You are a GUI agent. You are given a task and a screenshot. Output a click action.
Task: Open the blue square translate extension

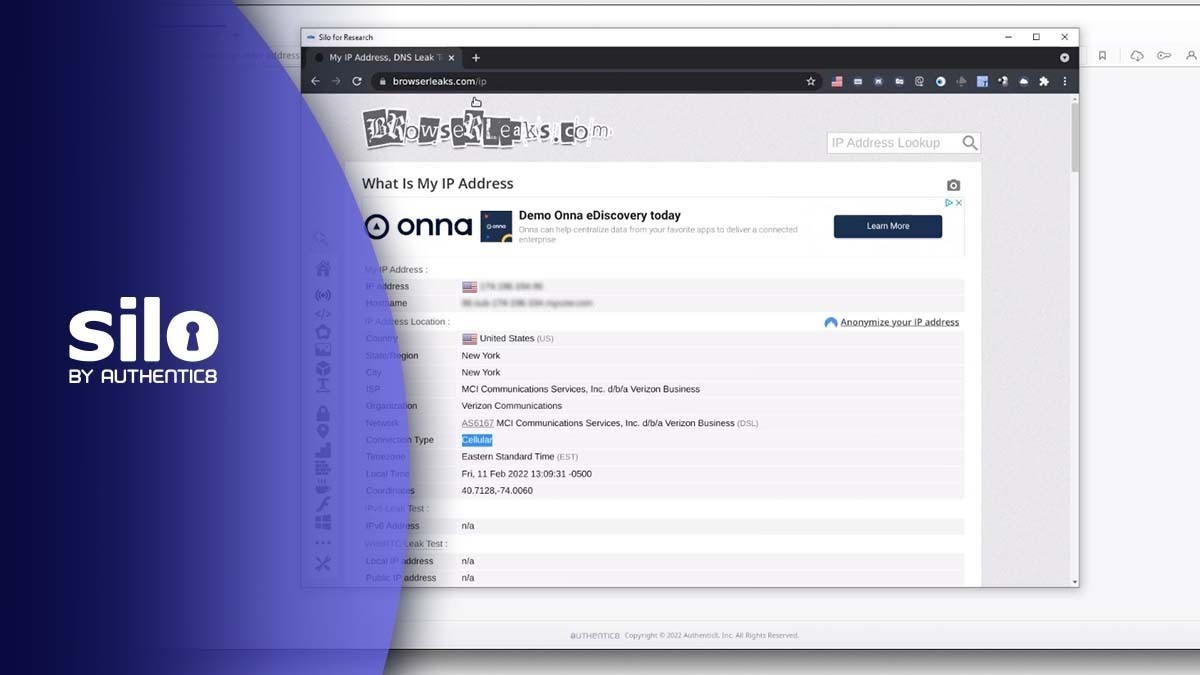tap(982, 82)
